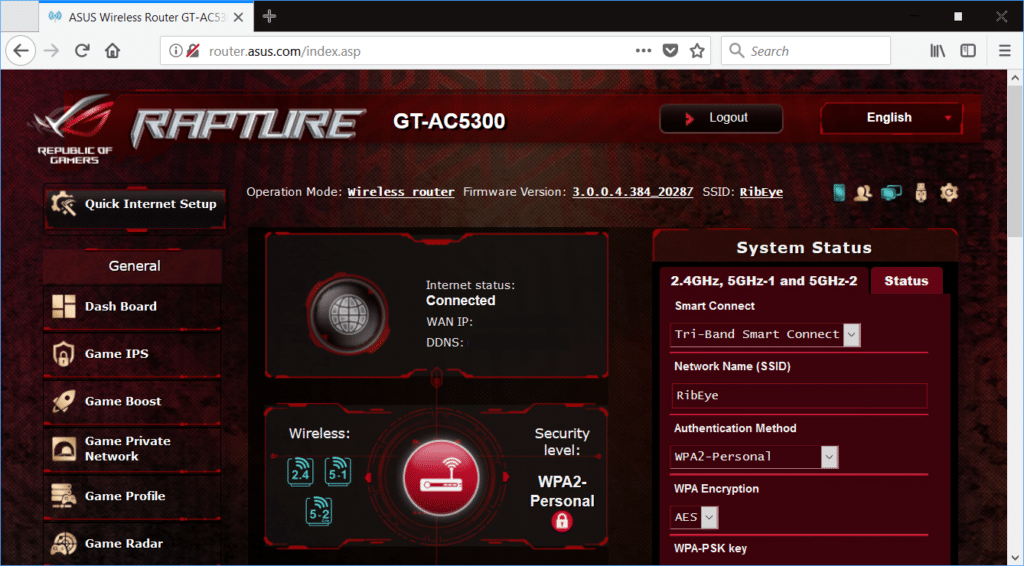Open a new browser tab

pos(269,16)
